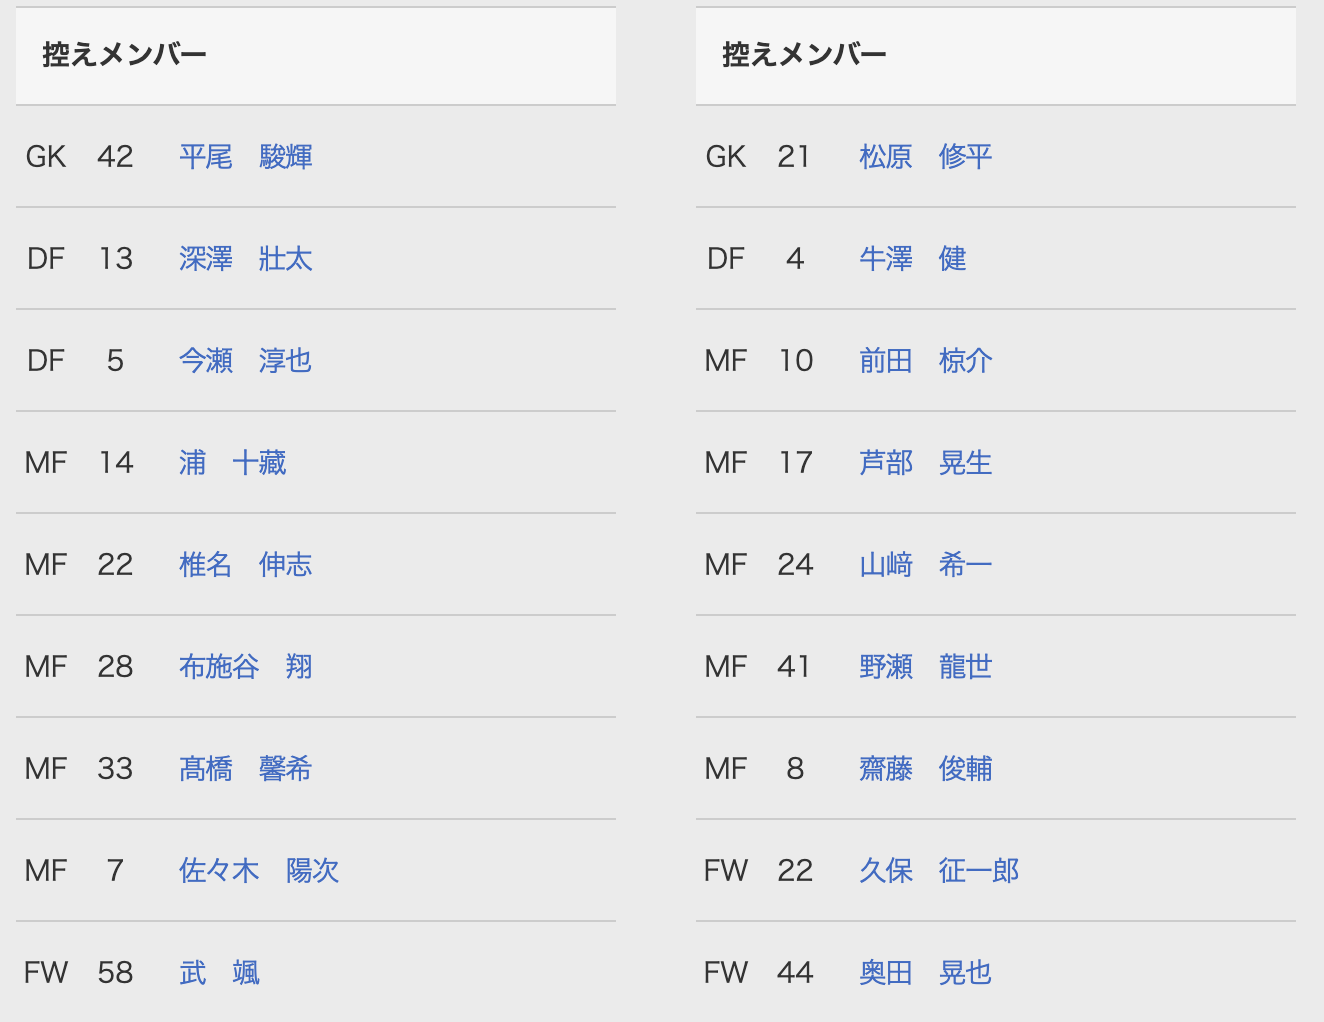
Task: Click 山﨑 希一 name link
Action: [x=926, y=565]
